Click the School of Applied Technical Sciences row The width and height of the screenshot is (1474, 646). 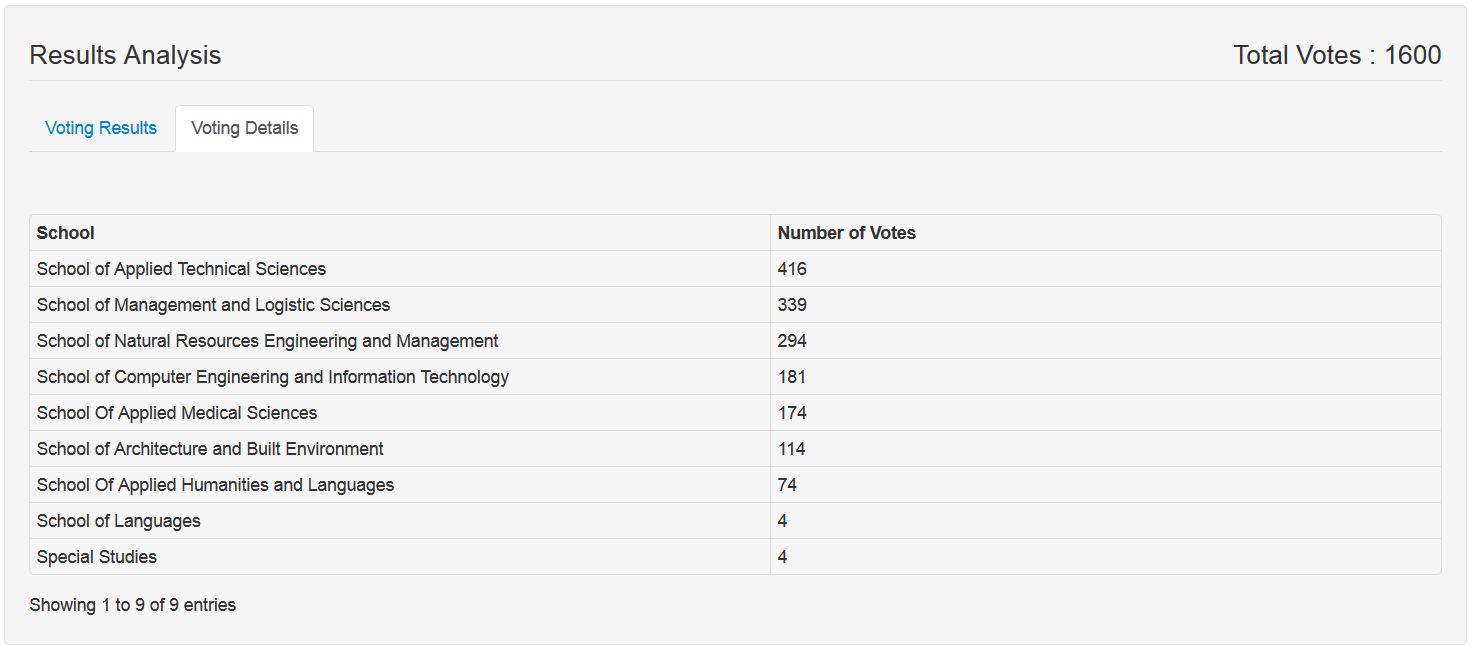point(181,269)
